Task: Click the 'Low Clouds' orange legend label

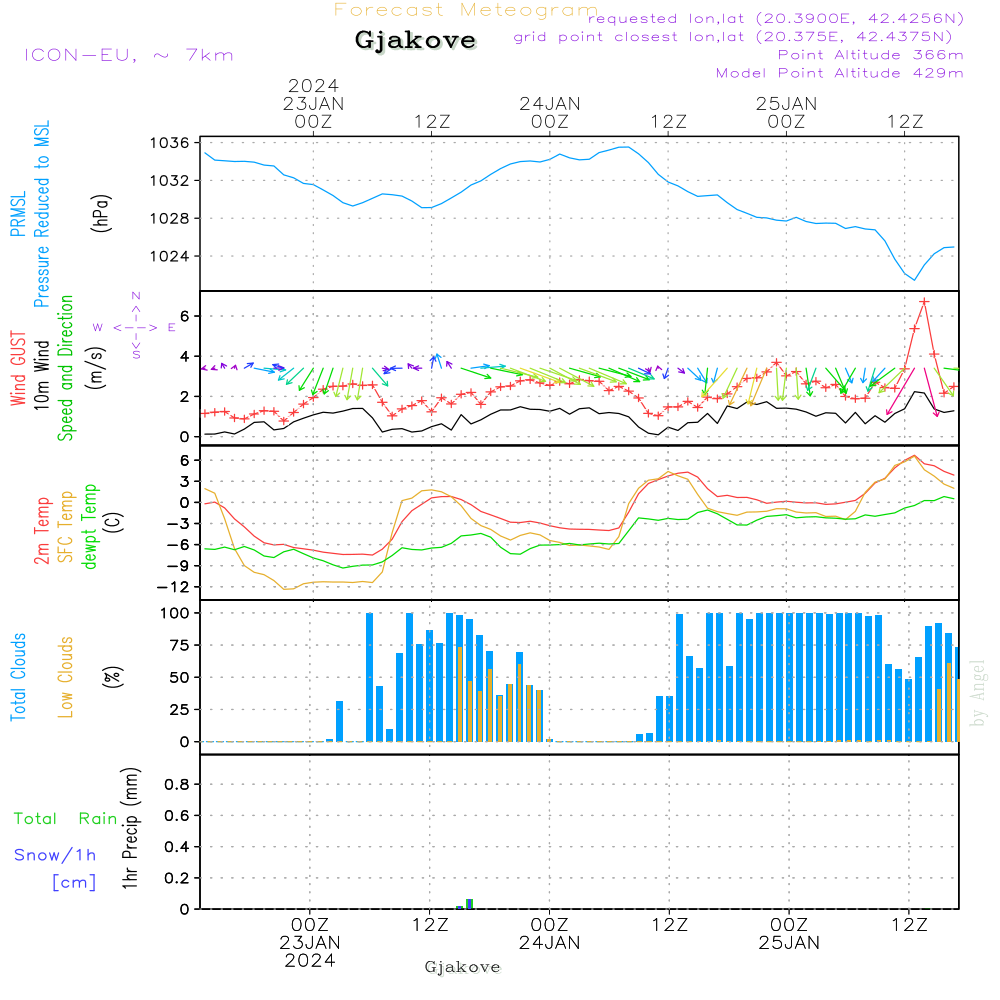Action: pyautogui.click(x=66, y=676)
